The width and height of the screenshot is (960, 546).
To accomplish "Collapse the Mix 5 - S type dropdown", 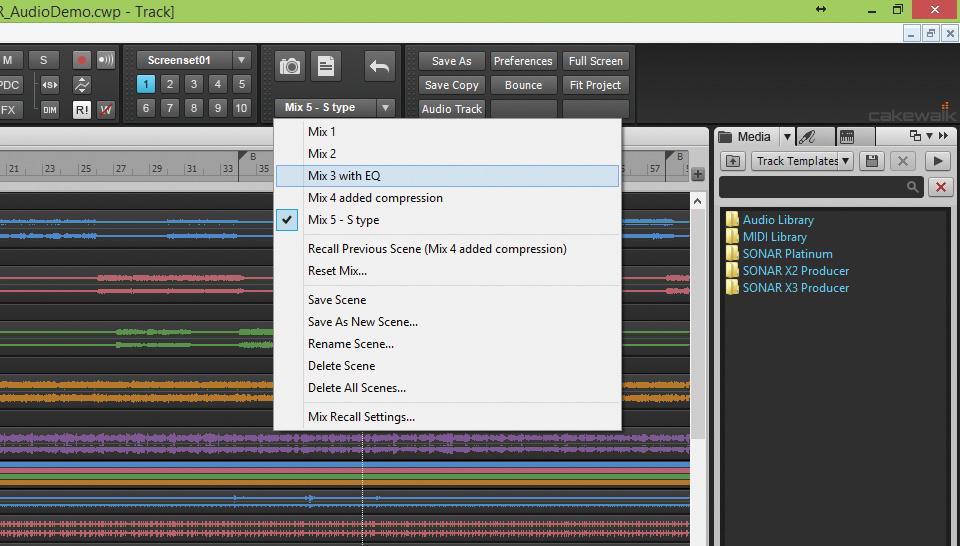I will coord(385,108).
